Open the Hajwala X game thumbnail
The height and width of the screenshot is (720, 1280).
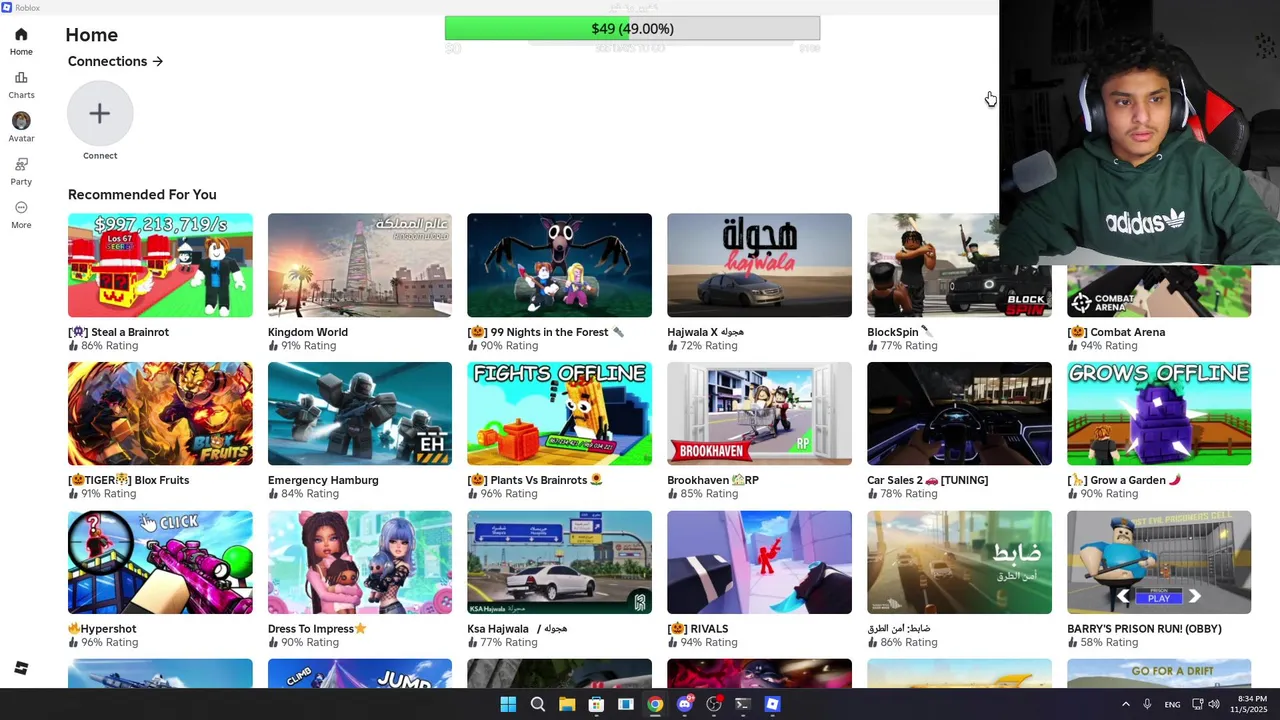click(x=759, y=265)
